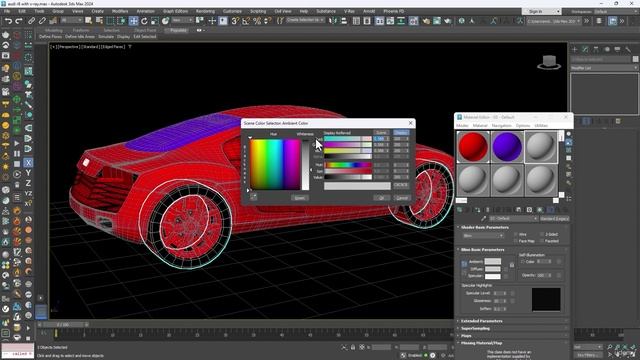Screen dimensions: 640x360
Task: Open the Material Editor Navigation menu
Action: coord(501,126)
